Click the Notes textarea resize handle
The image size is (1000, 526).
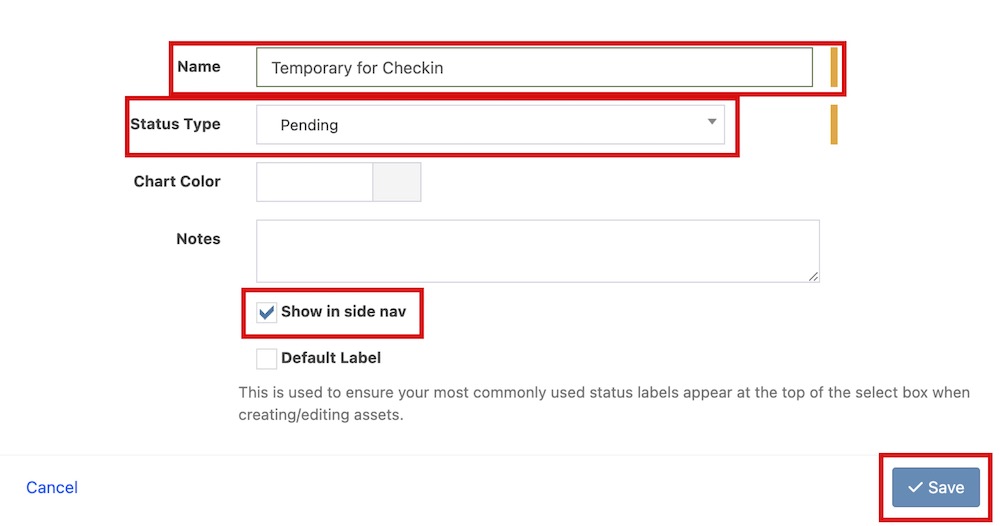pyautogui.click(x=814, y=276)
